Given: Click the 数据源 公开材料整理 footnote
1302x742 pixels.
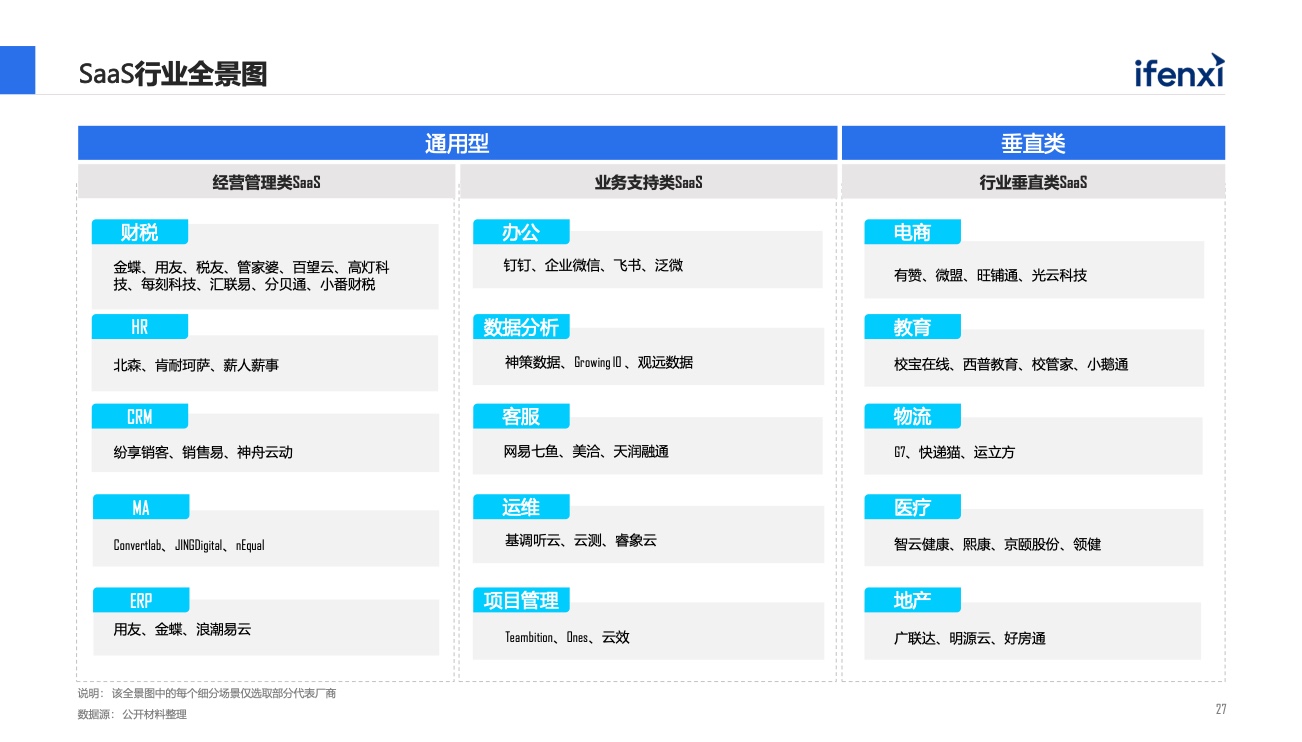Looking at the screenshot, I should pyautogui.click(x=132, y=715).
